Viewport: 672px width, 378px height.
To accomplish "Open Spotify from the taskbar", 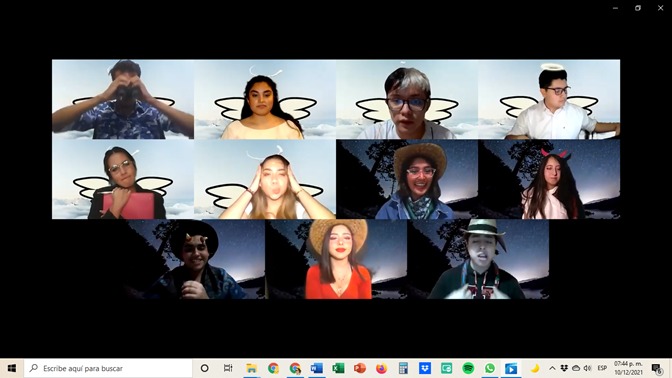I will point(468,368).
